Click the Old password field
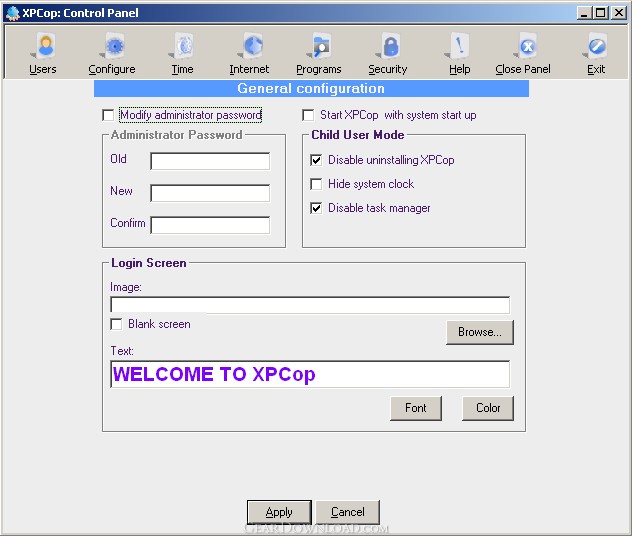Screen dimensions: 632x536 point(210,161)
